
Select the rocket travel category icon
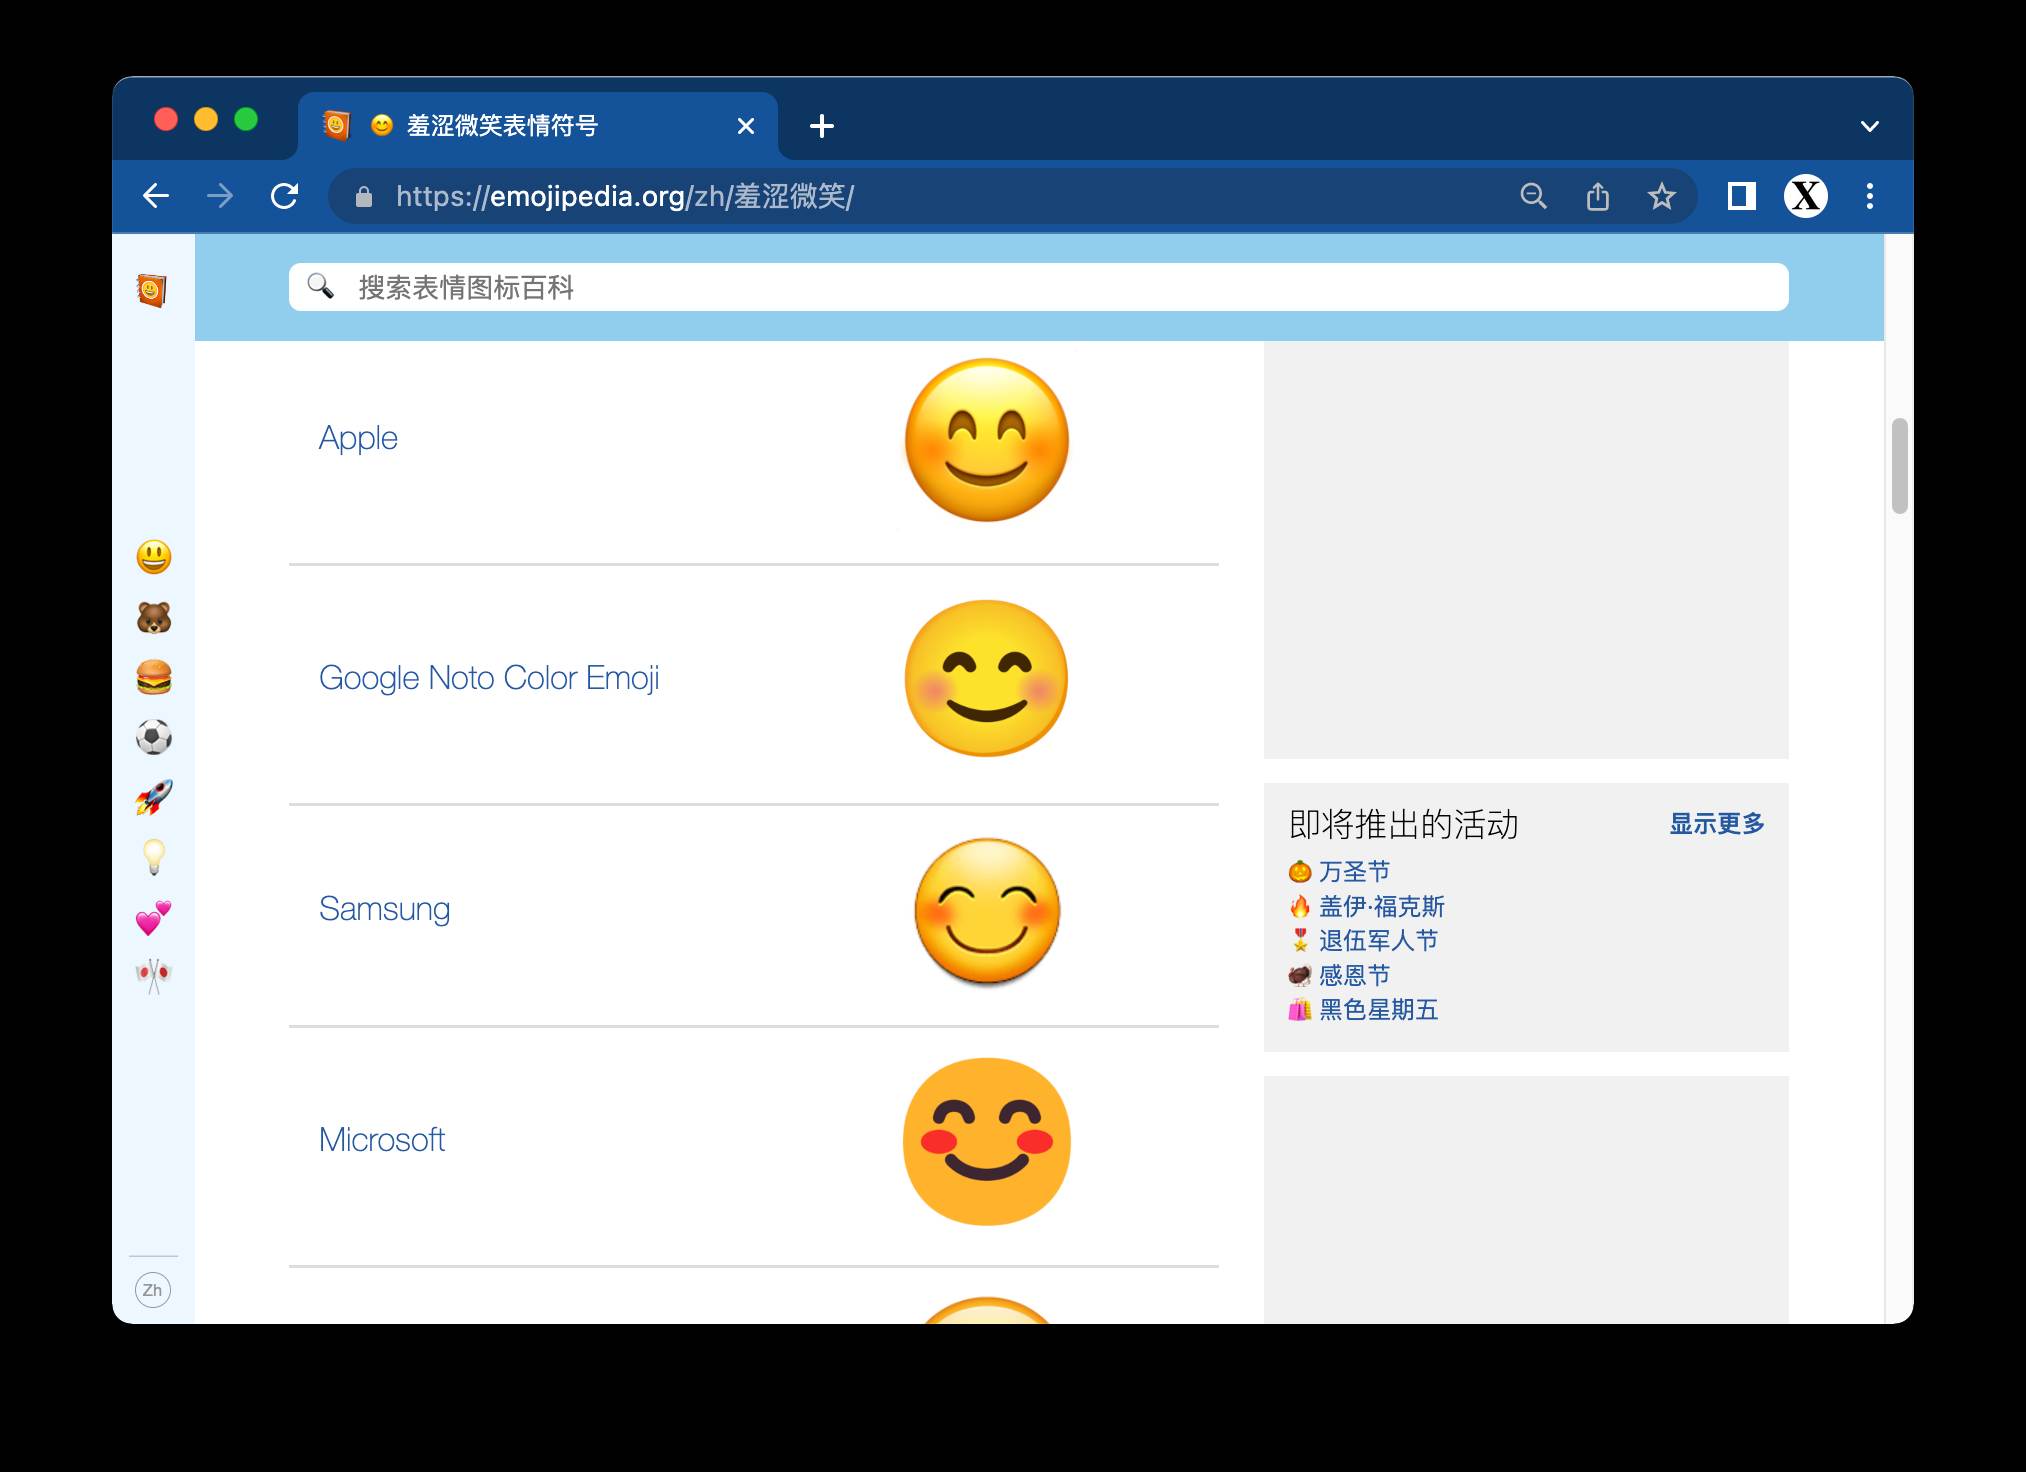point(153,797)
